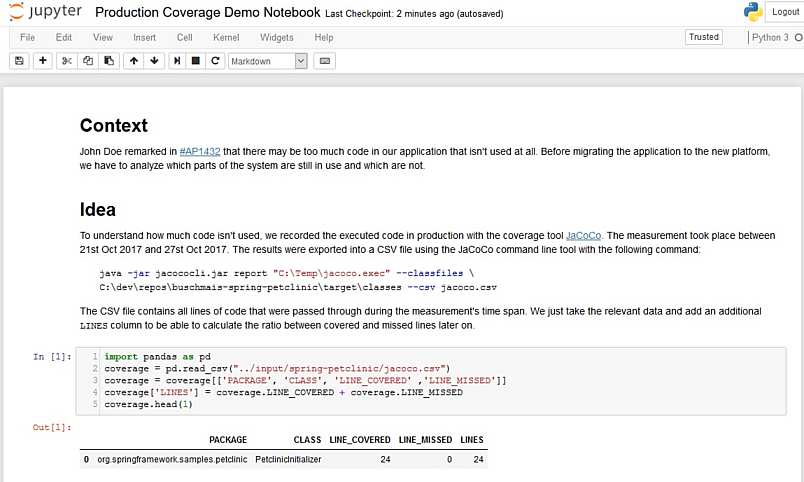Open the Help menu
The width and height of the screenshot is (804, 482).
coord(324,37)
